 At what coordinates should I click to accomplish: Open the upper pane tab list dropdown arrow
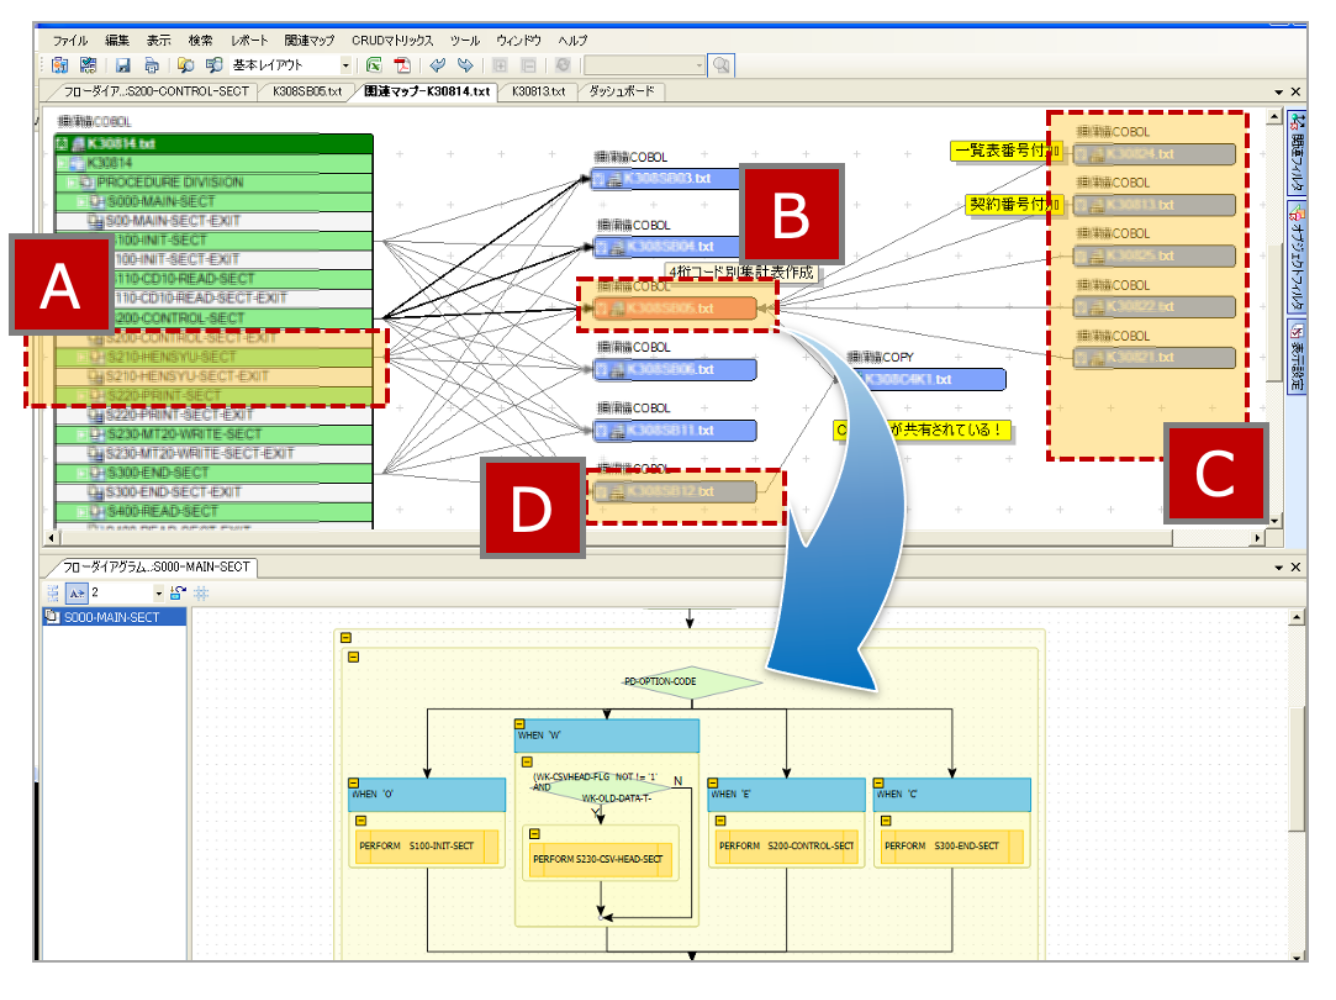pos(1279,92)
